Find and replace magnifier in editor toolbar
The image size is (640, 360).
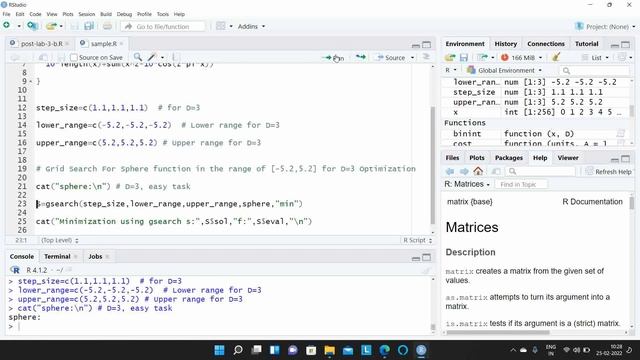click(x=138, y=57)
